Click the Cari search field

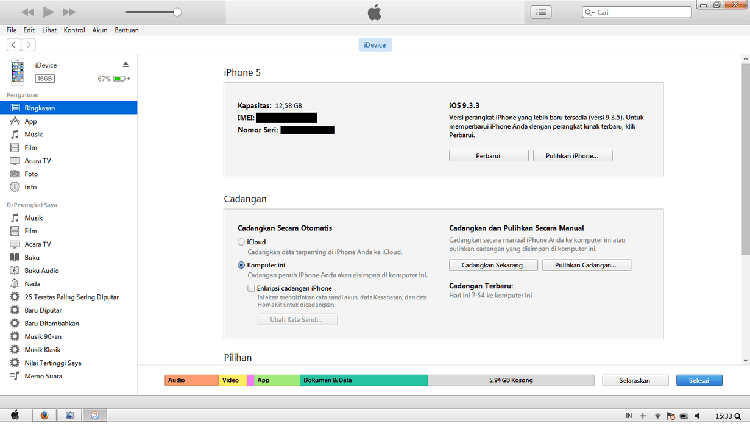(637, 12)
